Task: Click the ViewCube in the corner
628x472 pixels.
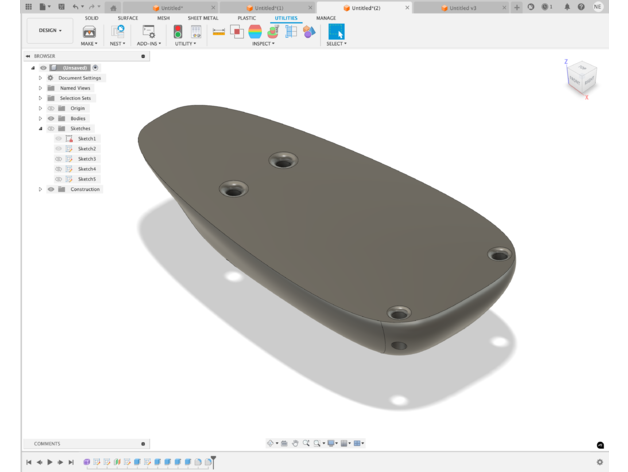Action: (582, 78)
